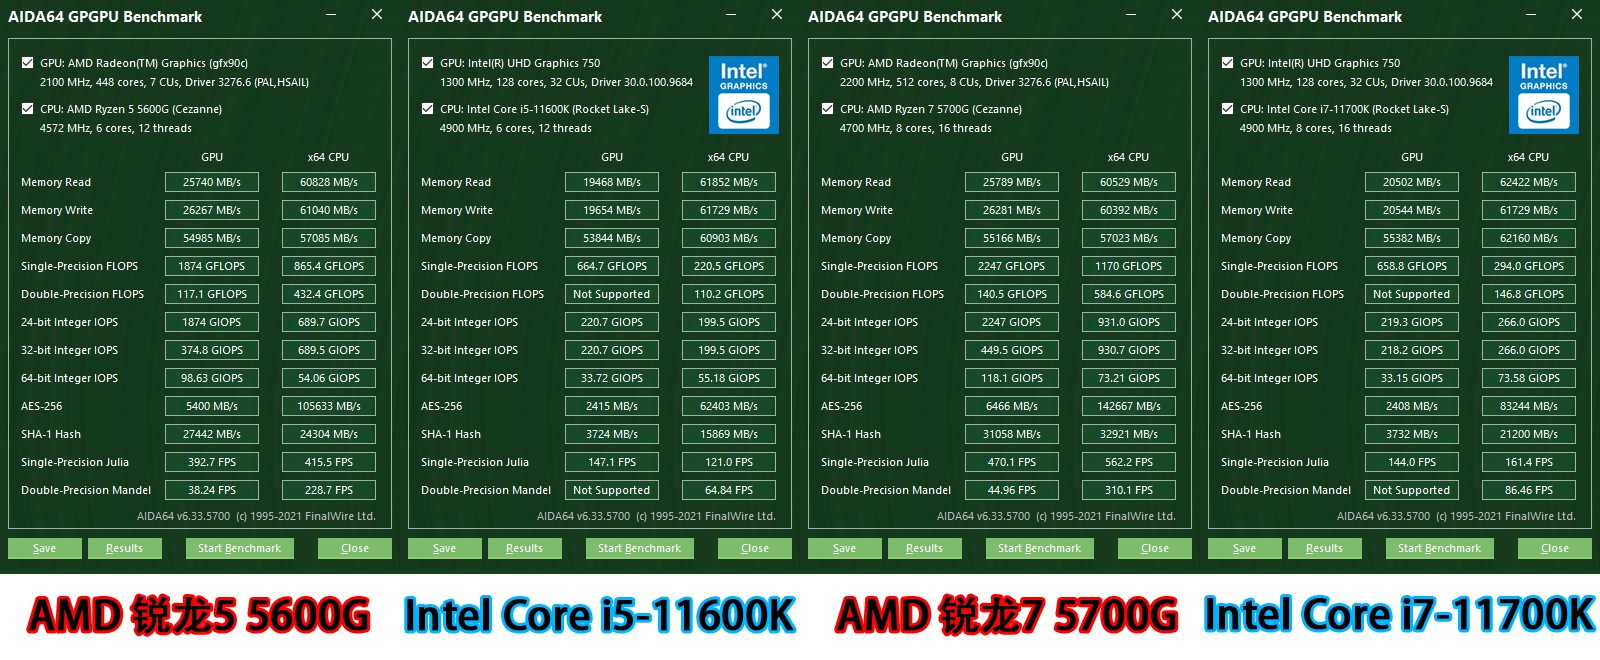1600x660 pixels.
Task: Click Close button in the i5-11600K window
Action: pos(755,548)
